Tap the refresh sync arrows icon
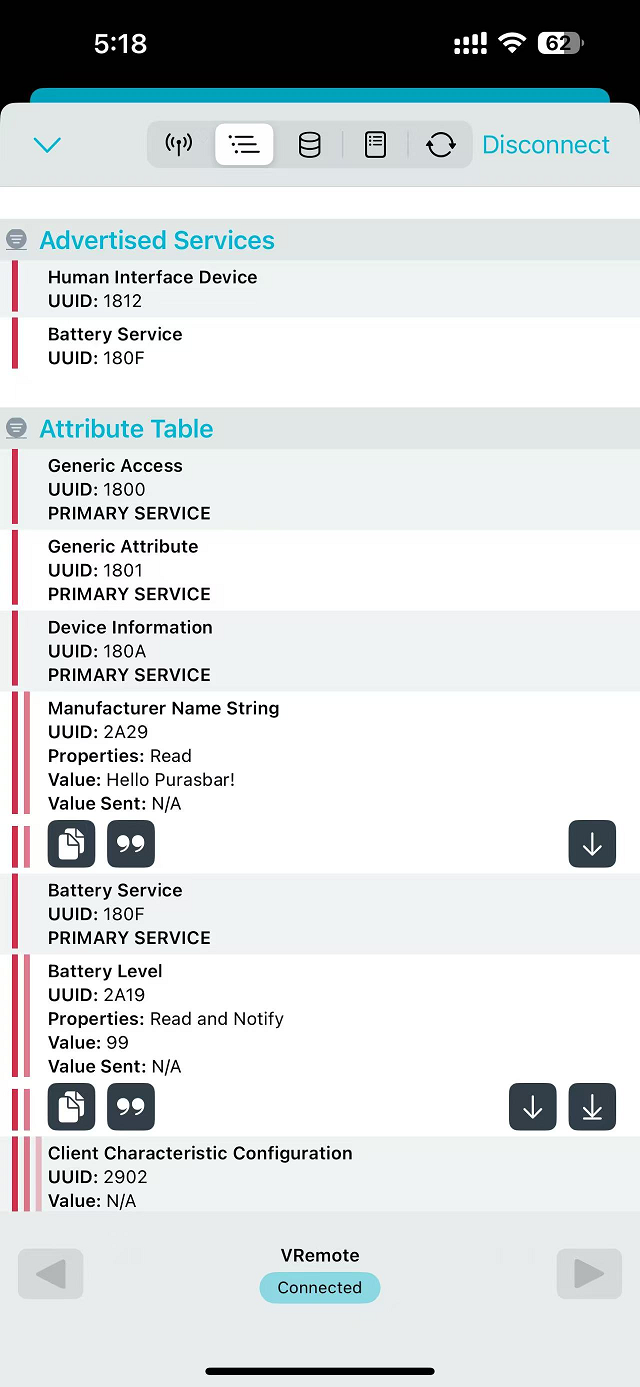The image size is (640, 1387). 440,145
